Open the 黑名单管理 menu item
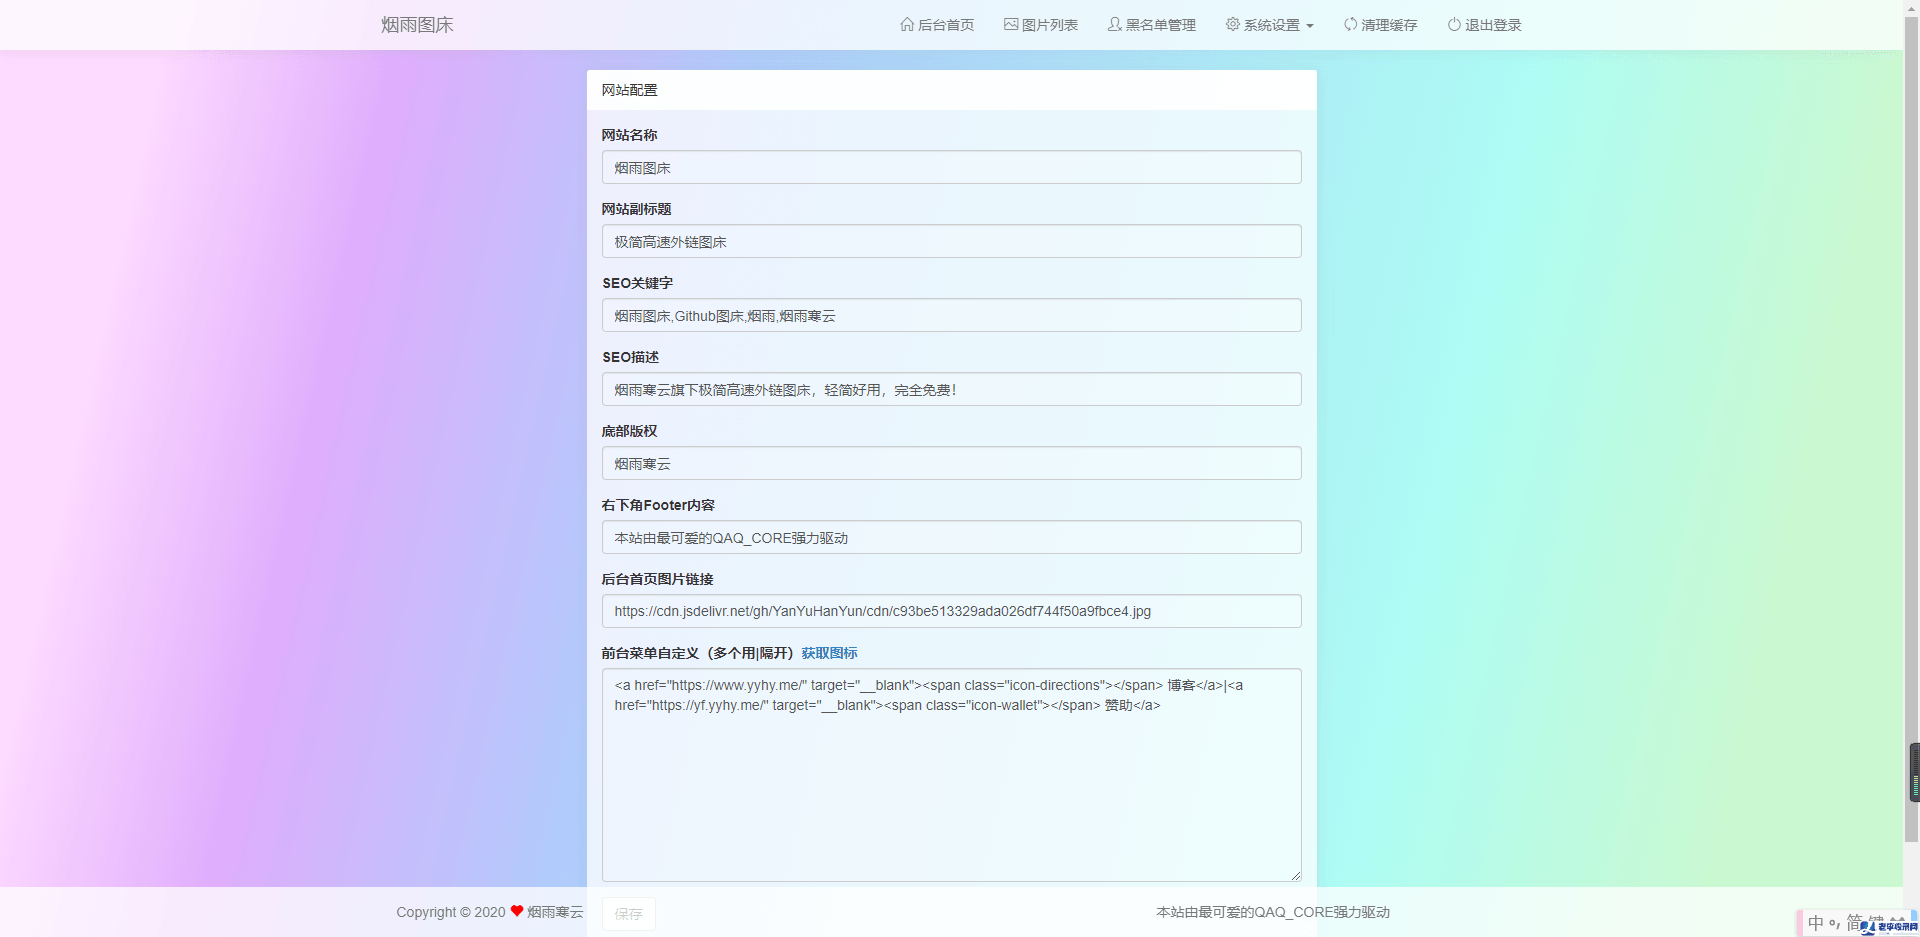 click(1152, 24)
